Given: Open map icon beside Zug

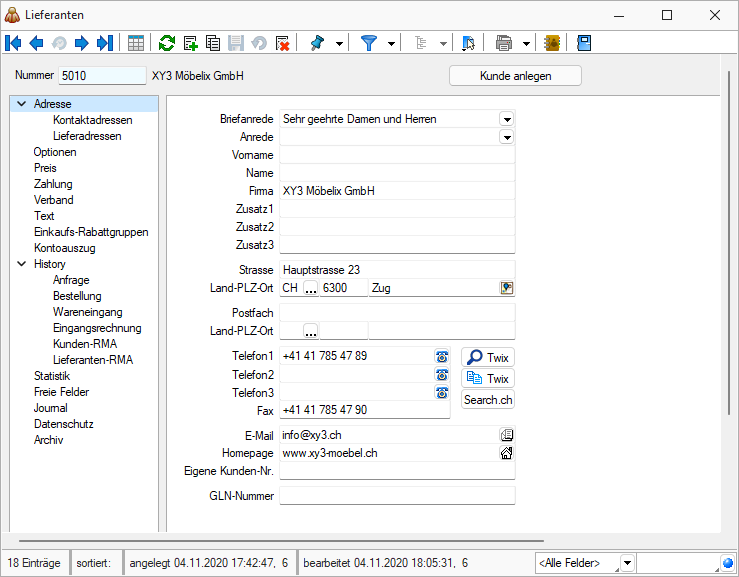Looking at the screenshot, I should pos(507,288).
